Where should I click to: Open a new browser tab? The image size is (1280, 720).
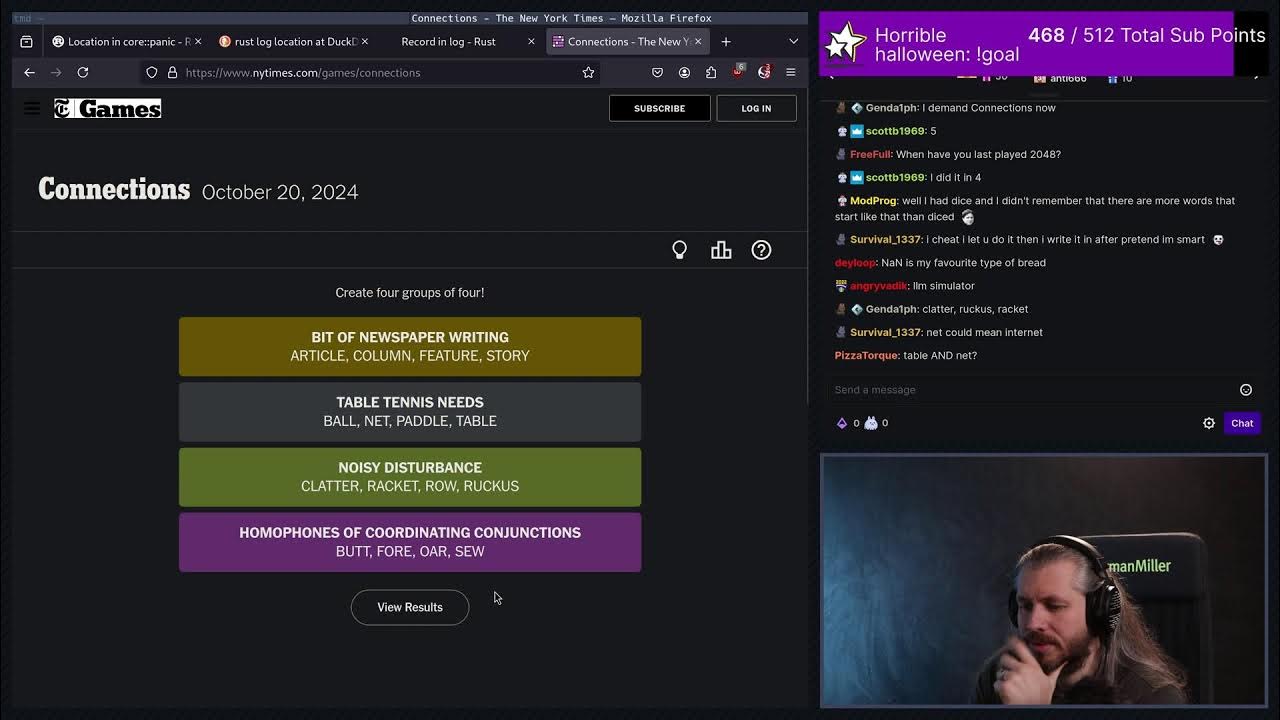(x=726, y=41)
